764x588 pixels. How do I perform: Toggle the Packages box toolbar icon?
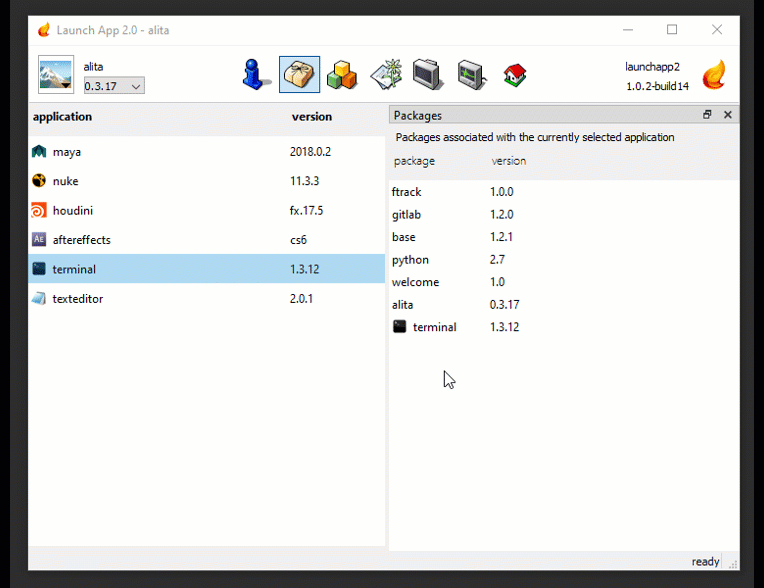(299, 75)
